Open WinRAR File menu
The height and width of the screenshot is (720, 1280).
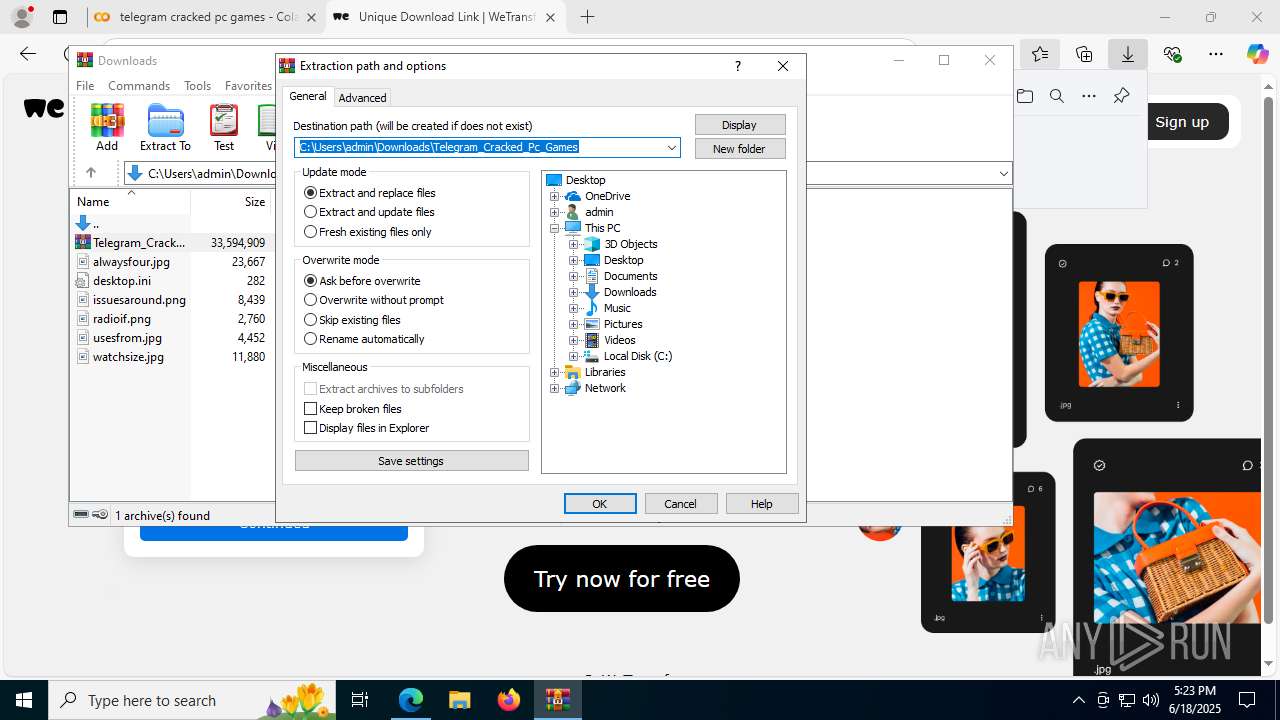(85, 86)
